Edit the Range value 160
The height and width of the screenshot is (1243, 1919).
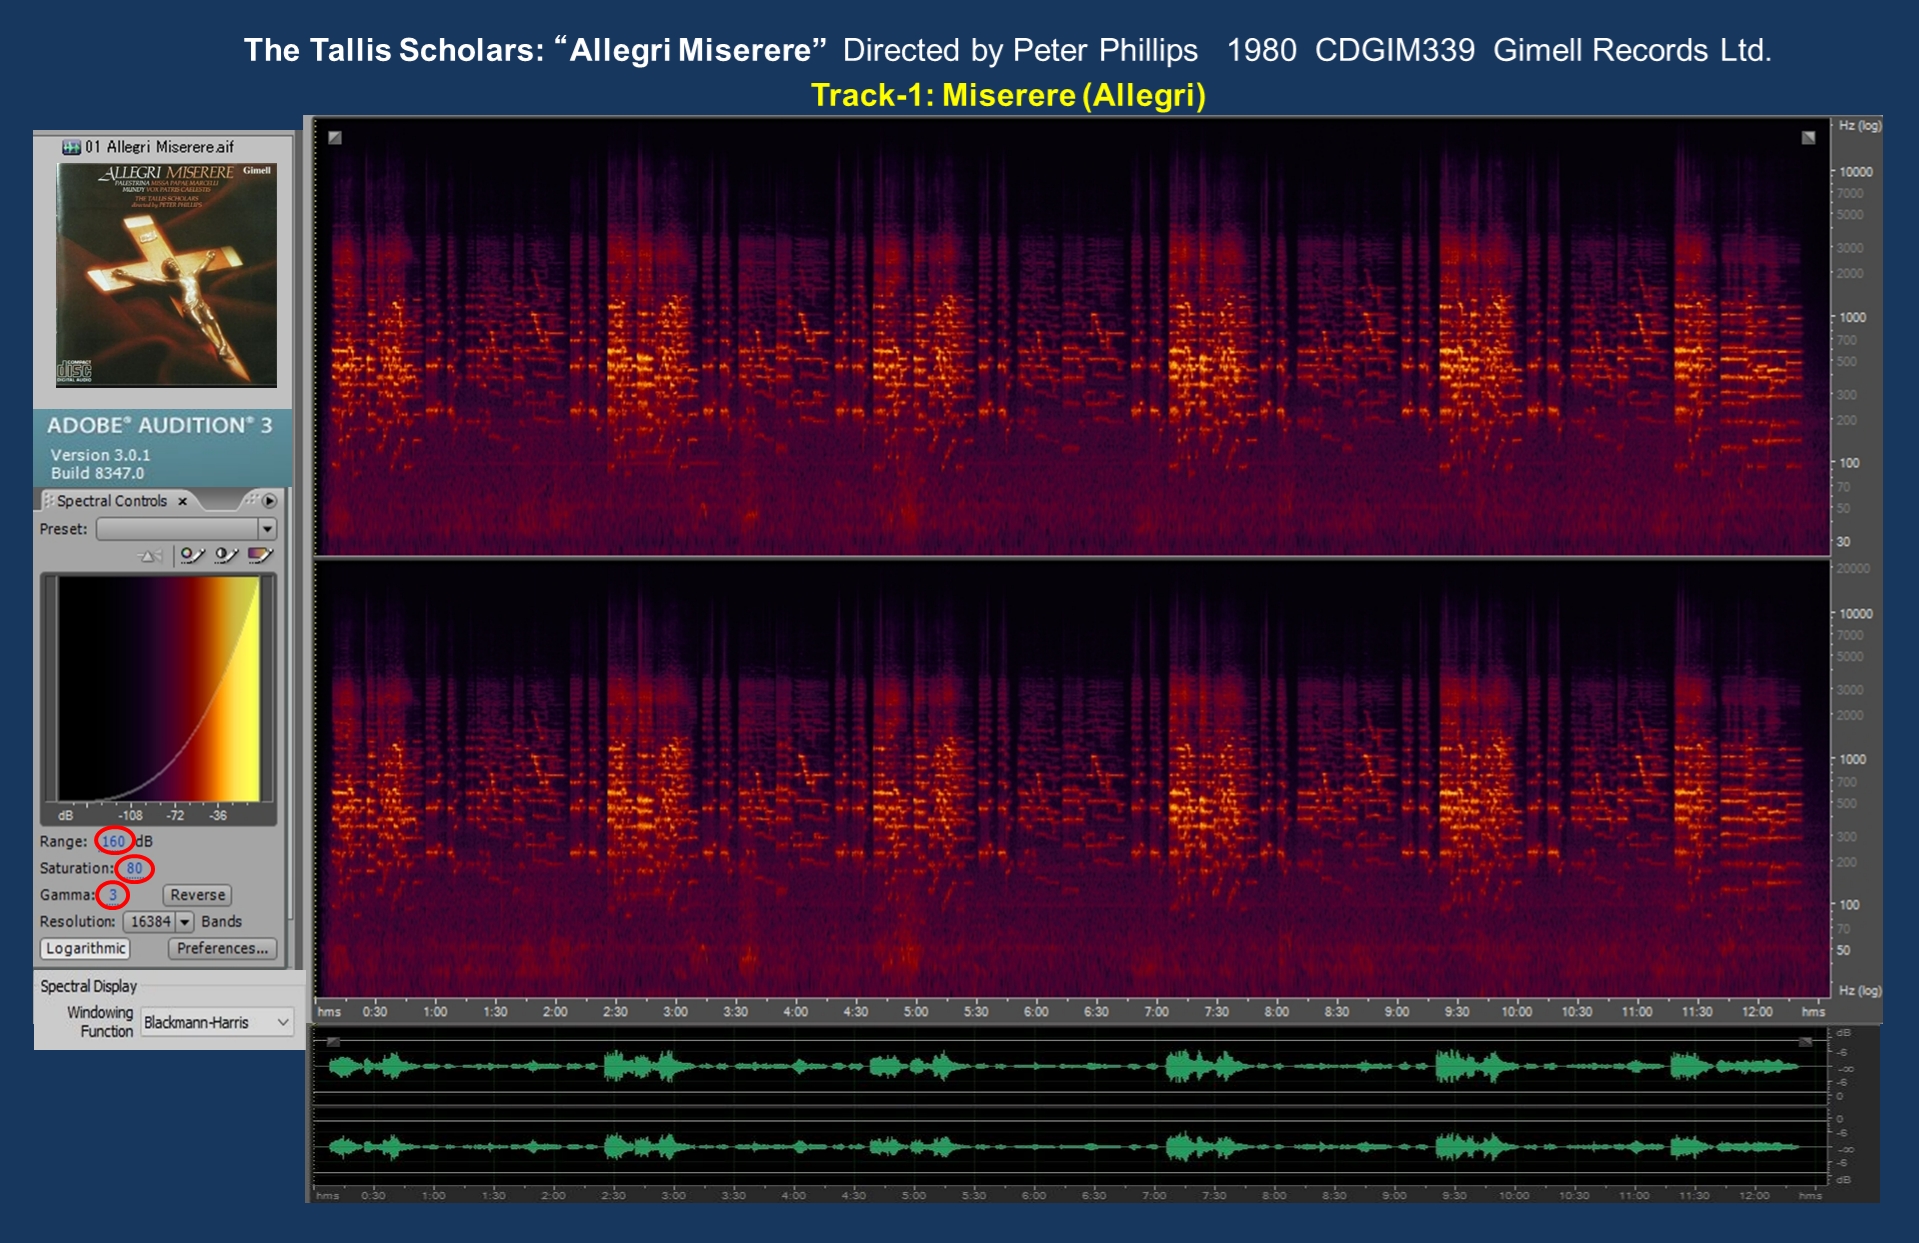(114, 841)
